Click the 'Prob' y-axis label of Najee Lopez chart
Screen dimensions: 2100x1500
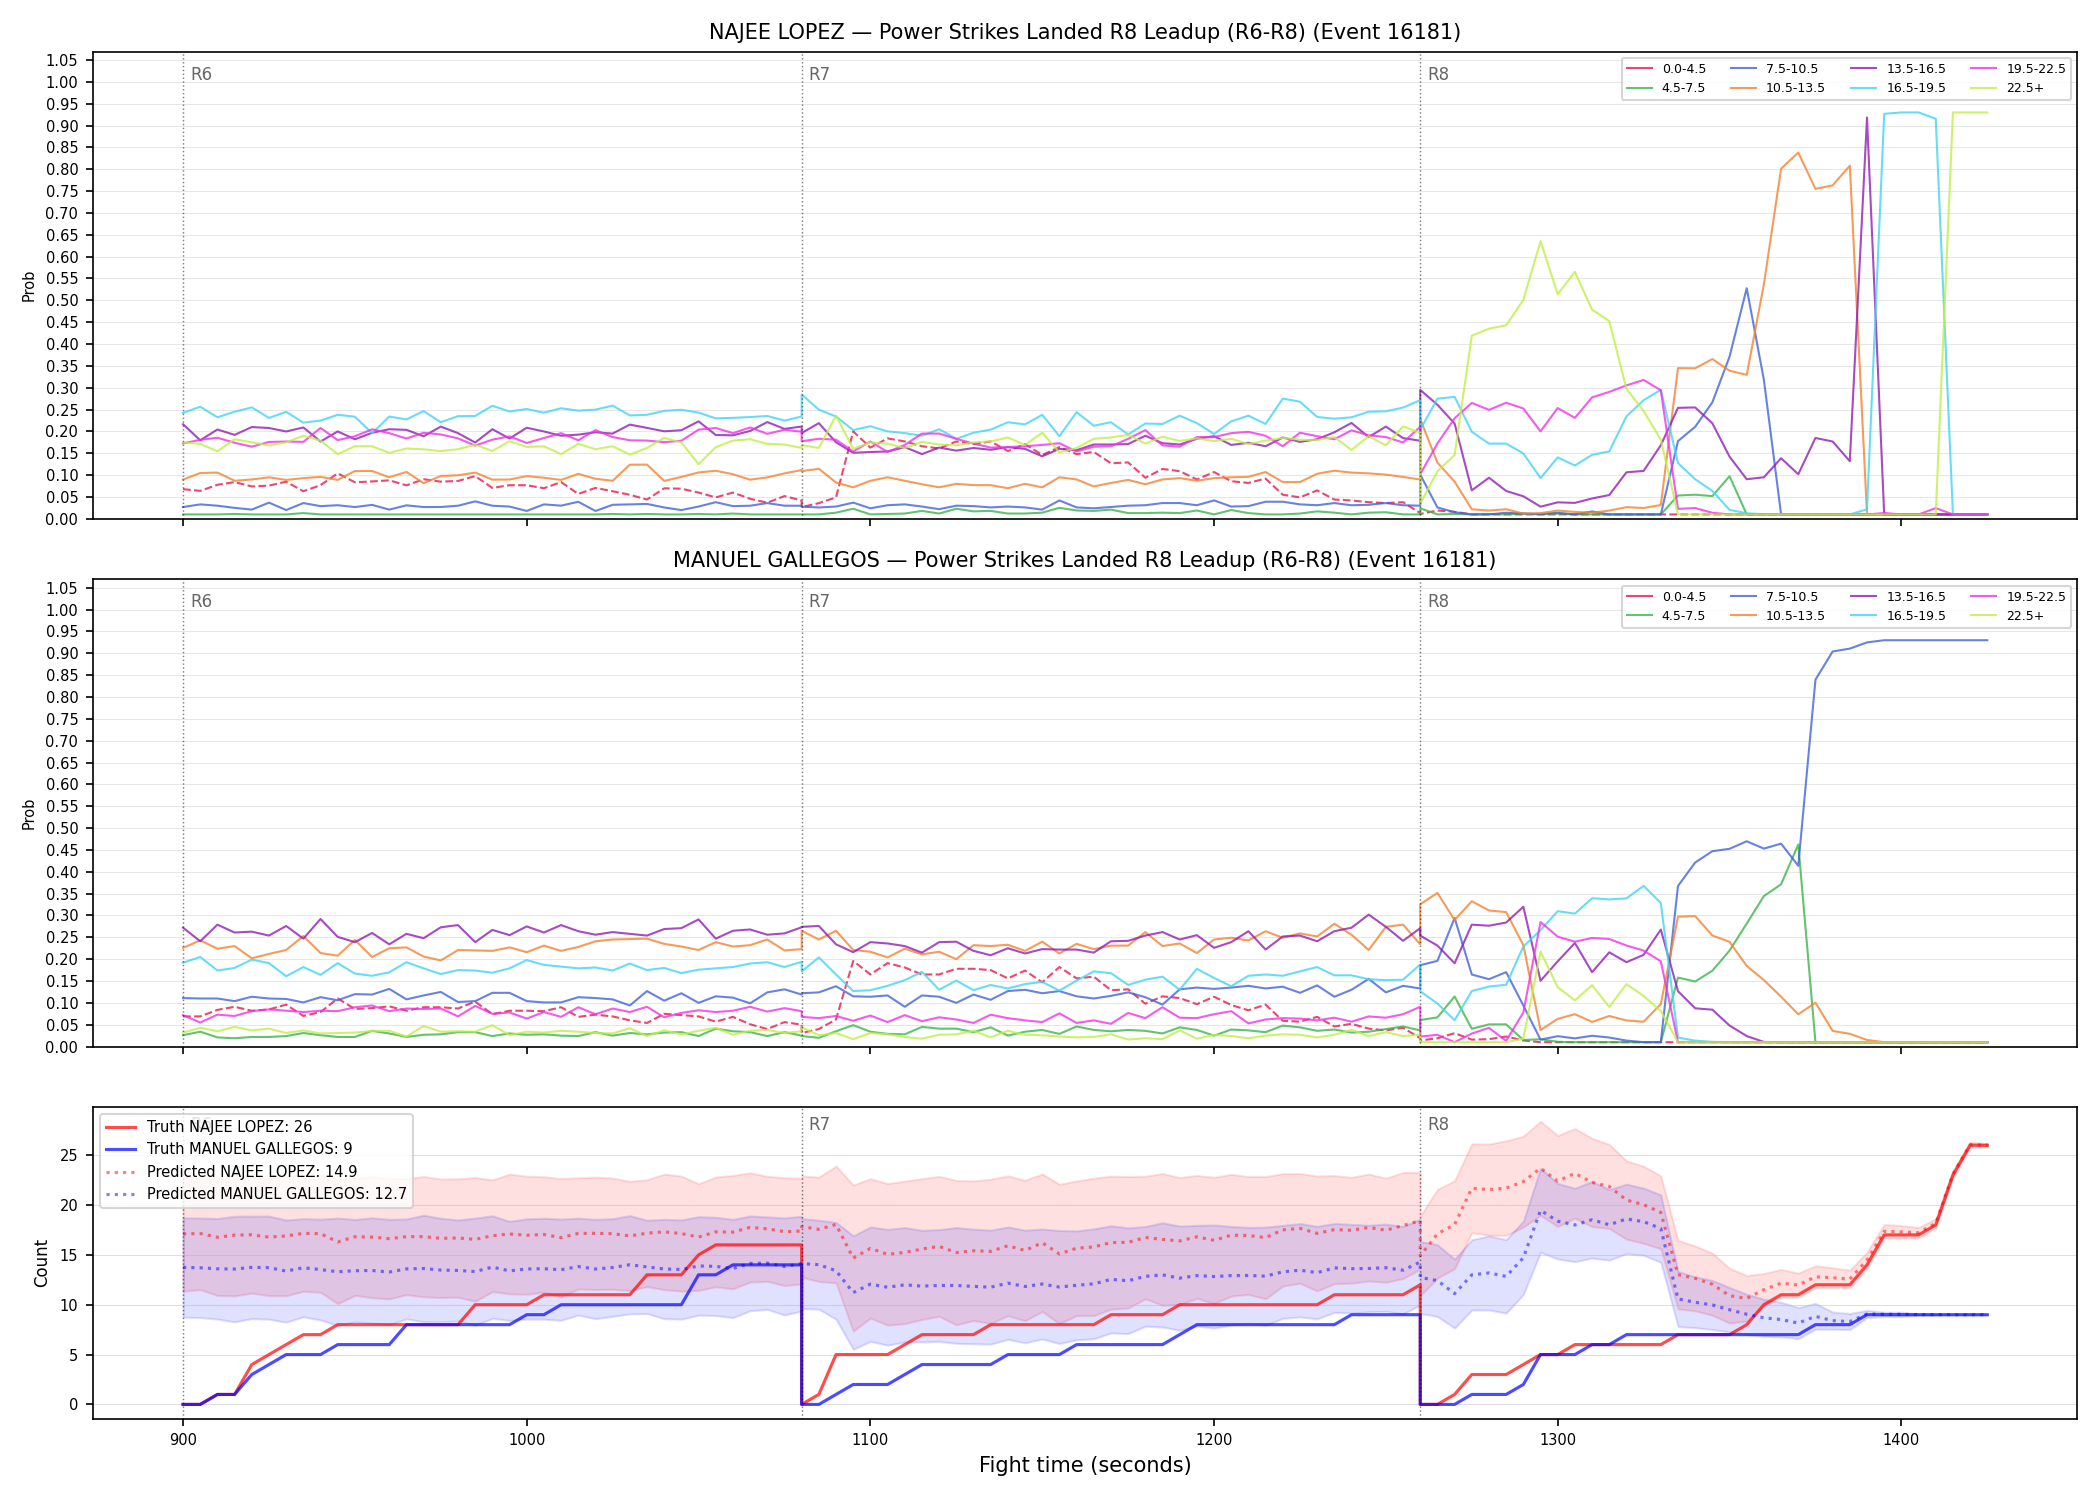click(29, 286)
